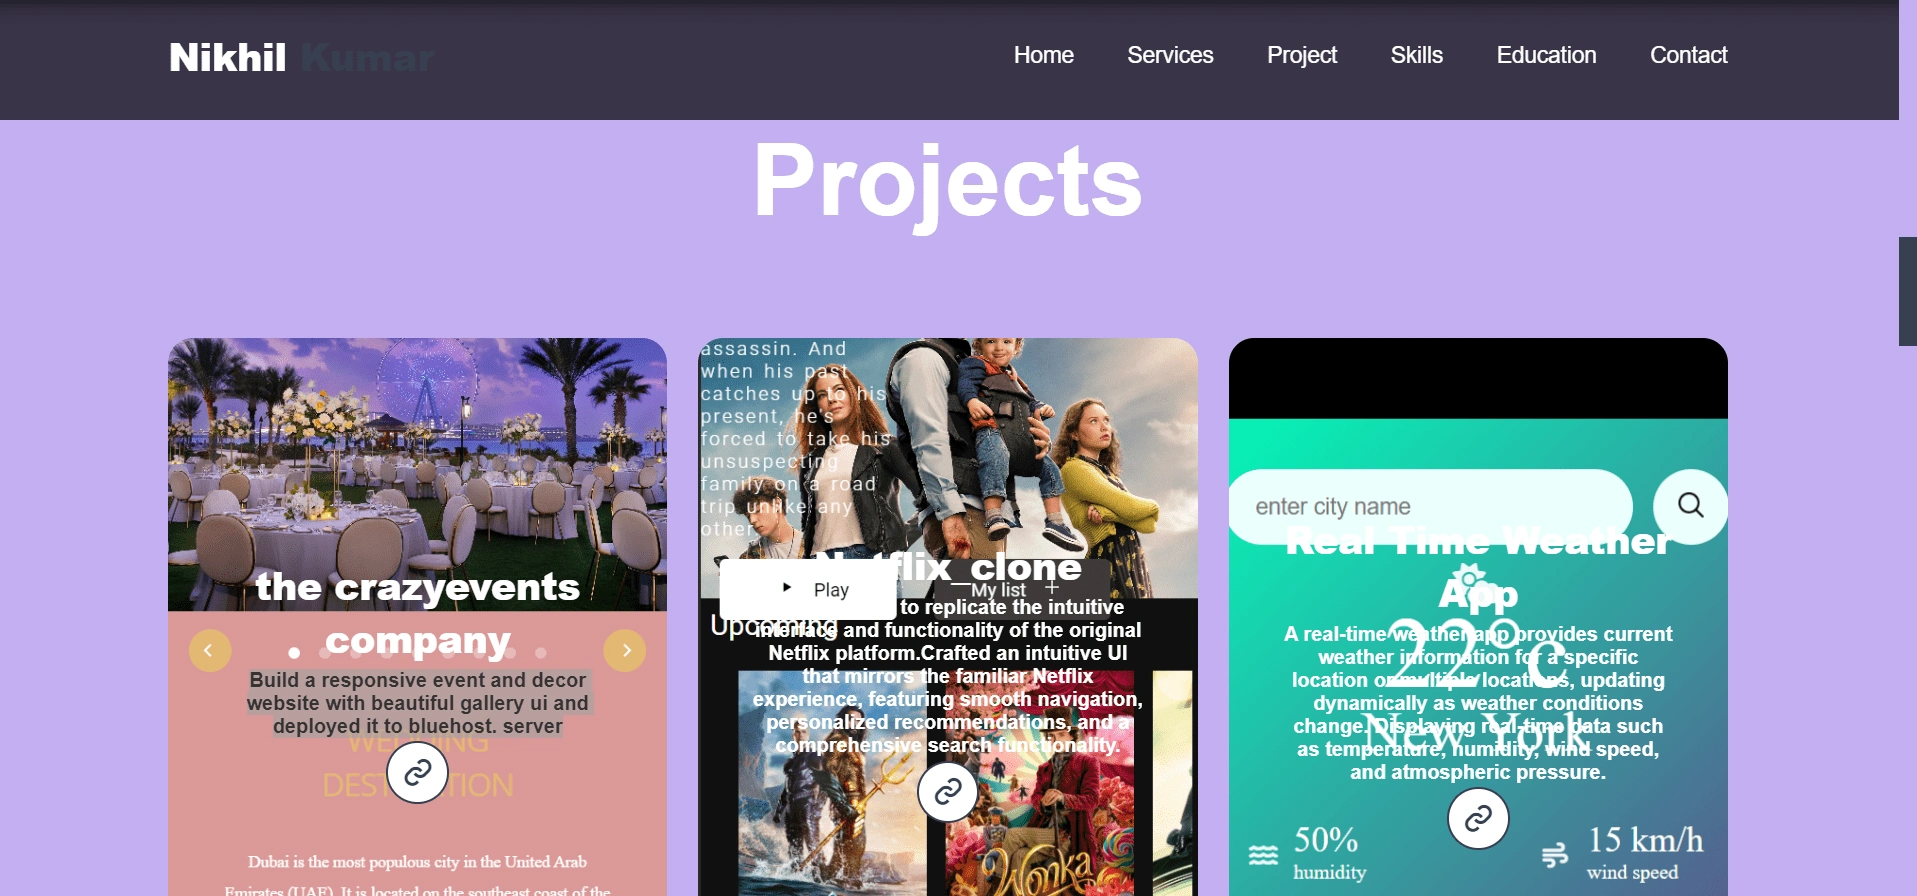Select the first carousel dot in crazyevents card
This screenshot has width=1917, height=896.
click(294, 653)
